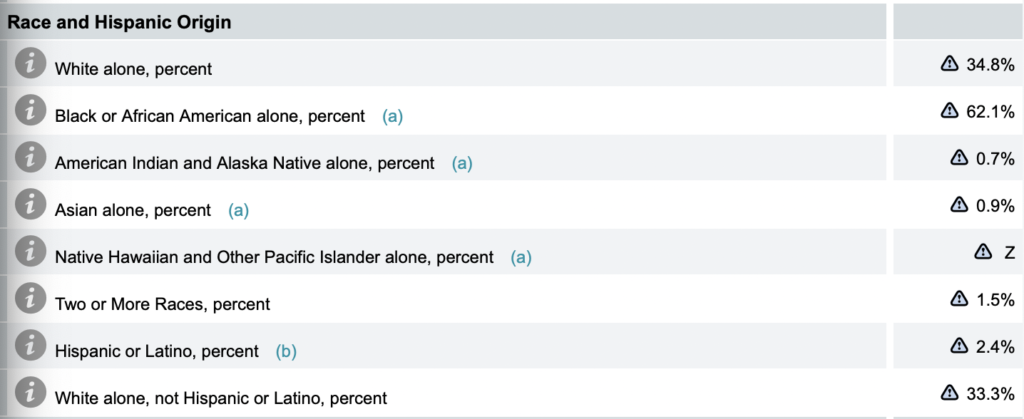
Task: Open info icon for White alone, not Hispanic
Action: pyautogui.click(x=30, y=392)
